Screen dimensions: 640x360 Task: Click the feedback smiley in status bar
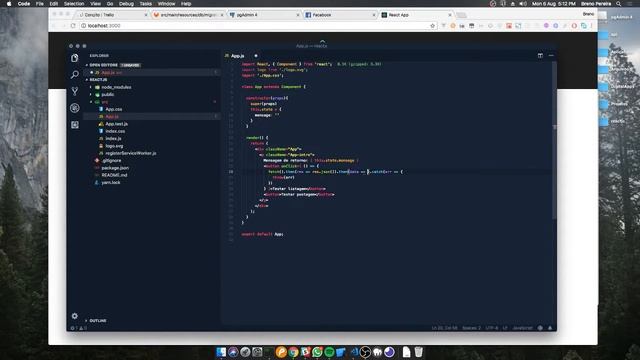(x=540, y=328)
